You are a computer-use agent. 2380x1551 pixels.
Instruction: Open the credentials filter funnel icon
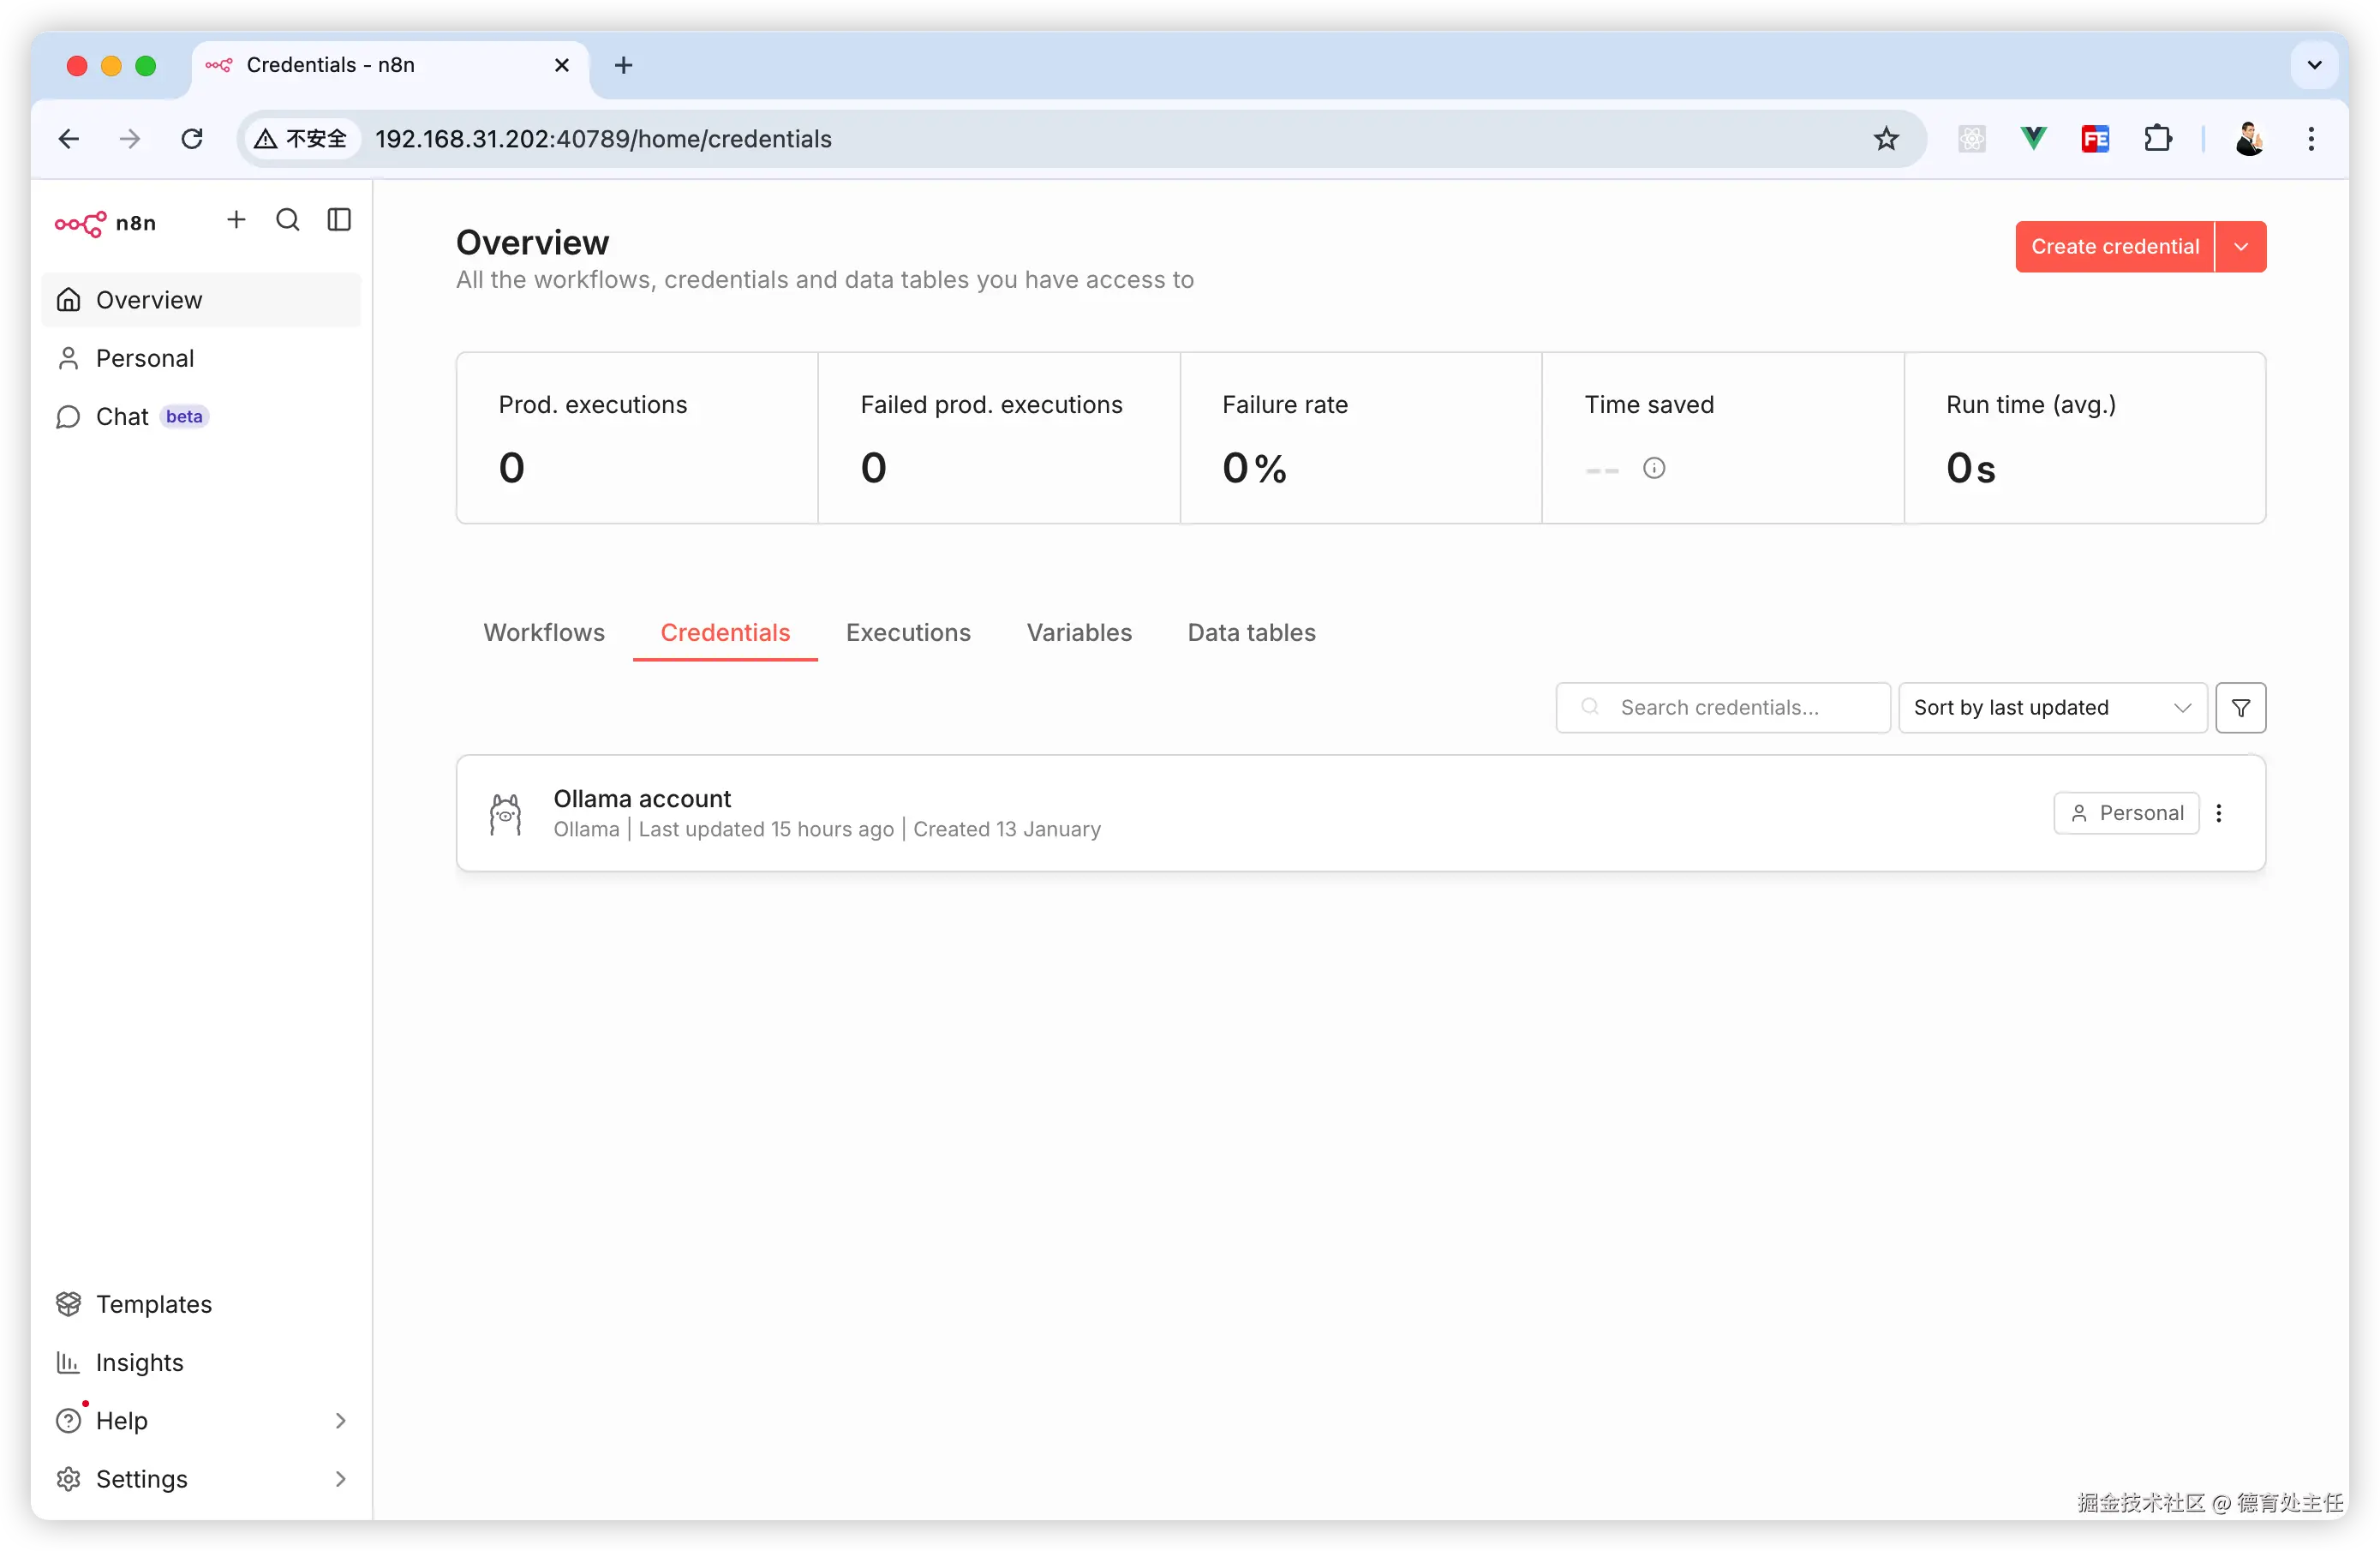[2240, 708]
